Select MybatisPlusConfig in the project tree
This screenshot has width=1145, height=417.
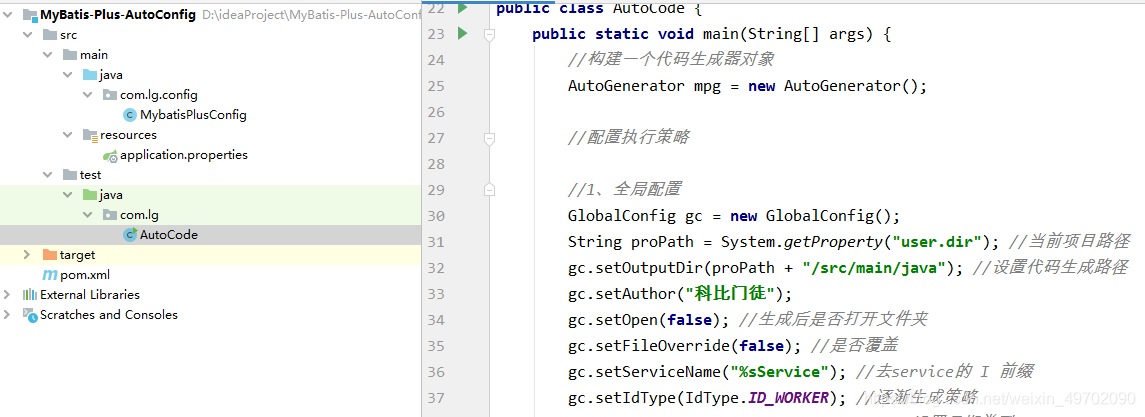tap(194, 115)
